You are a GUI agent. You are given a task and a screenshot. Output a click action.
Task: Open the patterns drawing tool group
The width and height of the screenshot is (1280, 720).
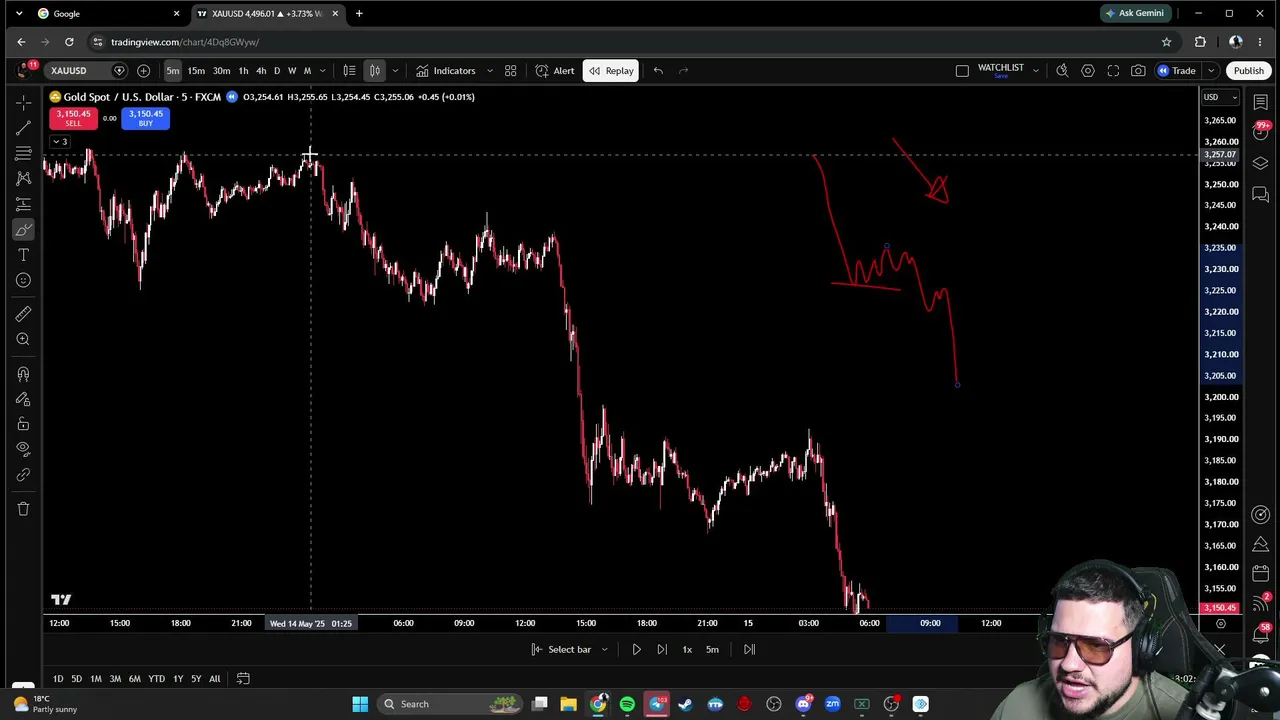tap(23, 178)
